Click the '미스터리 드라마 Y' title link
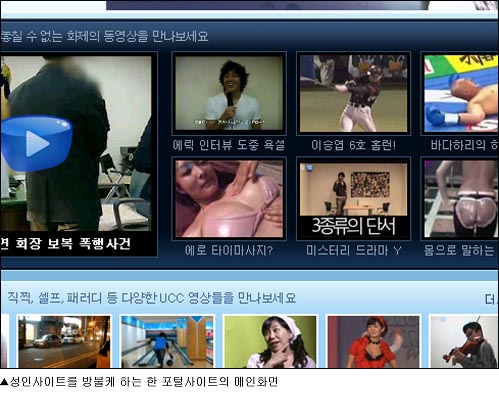The image size is (499, 393). 353,250
